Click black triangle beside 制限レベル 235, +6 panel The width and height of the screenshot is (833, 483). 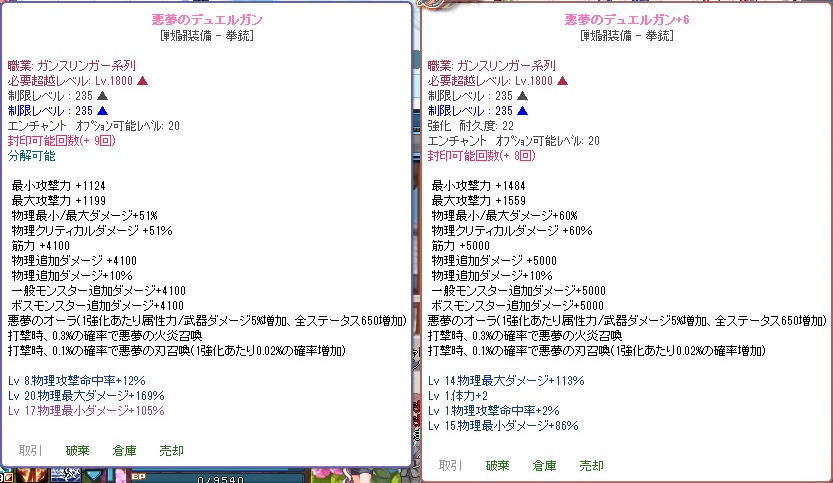[522, 96]
